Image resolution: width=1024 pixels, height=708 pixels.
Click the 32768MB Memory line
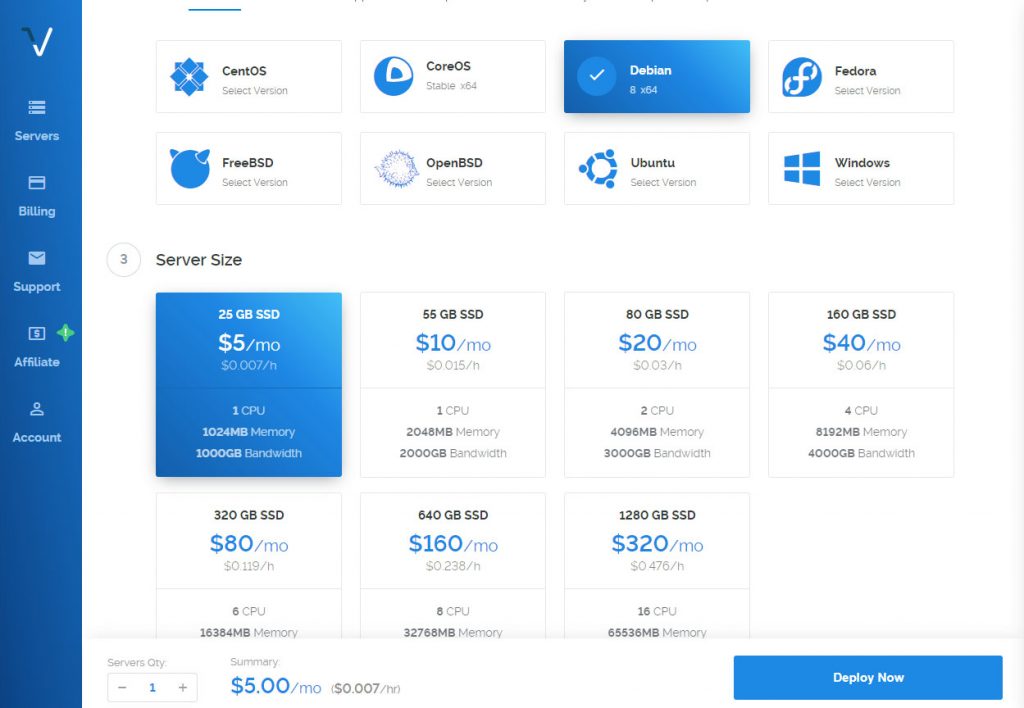click(x=453, y=632)
